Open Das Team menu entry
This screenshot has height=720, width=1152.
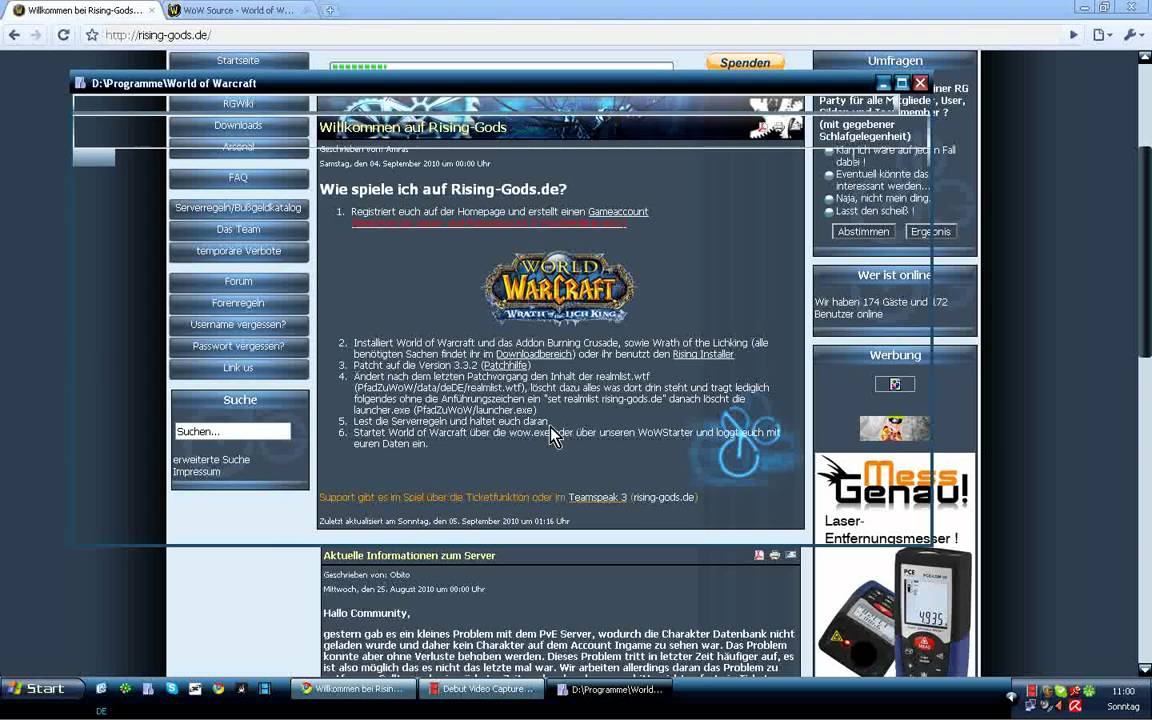tap(238, 229)
